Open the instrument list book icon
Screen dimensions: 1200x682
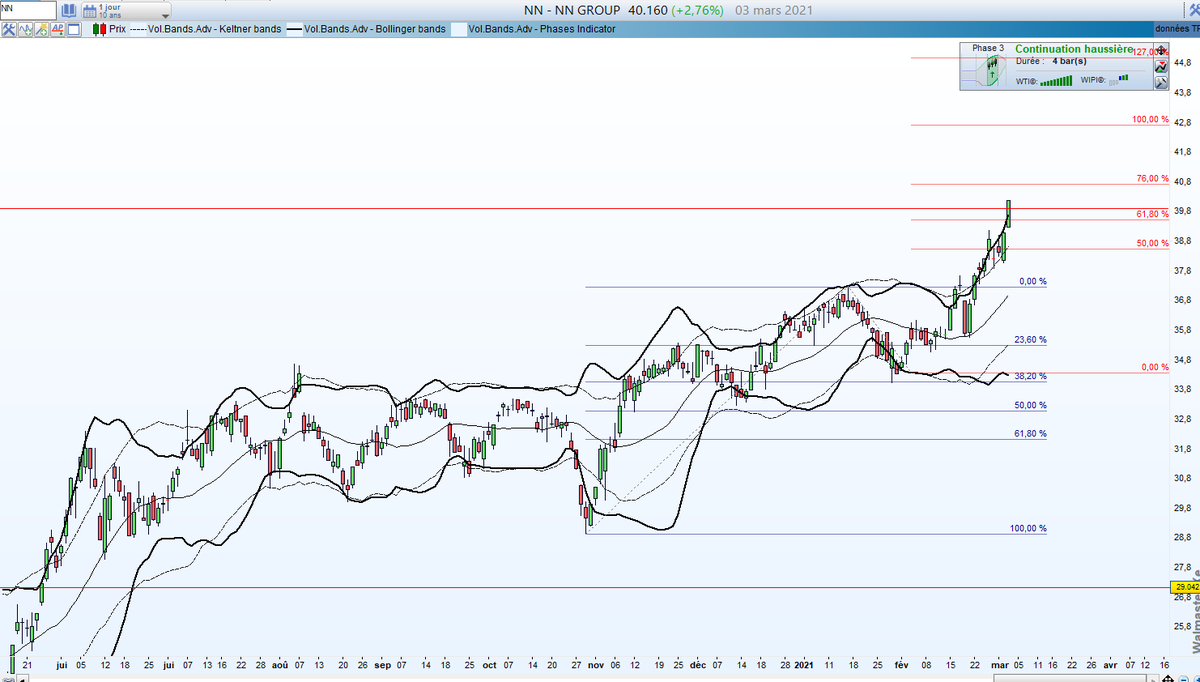click(69, 10)
